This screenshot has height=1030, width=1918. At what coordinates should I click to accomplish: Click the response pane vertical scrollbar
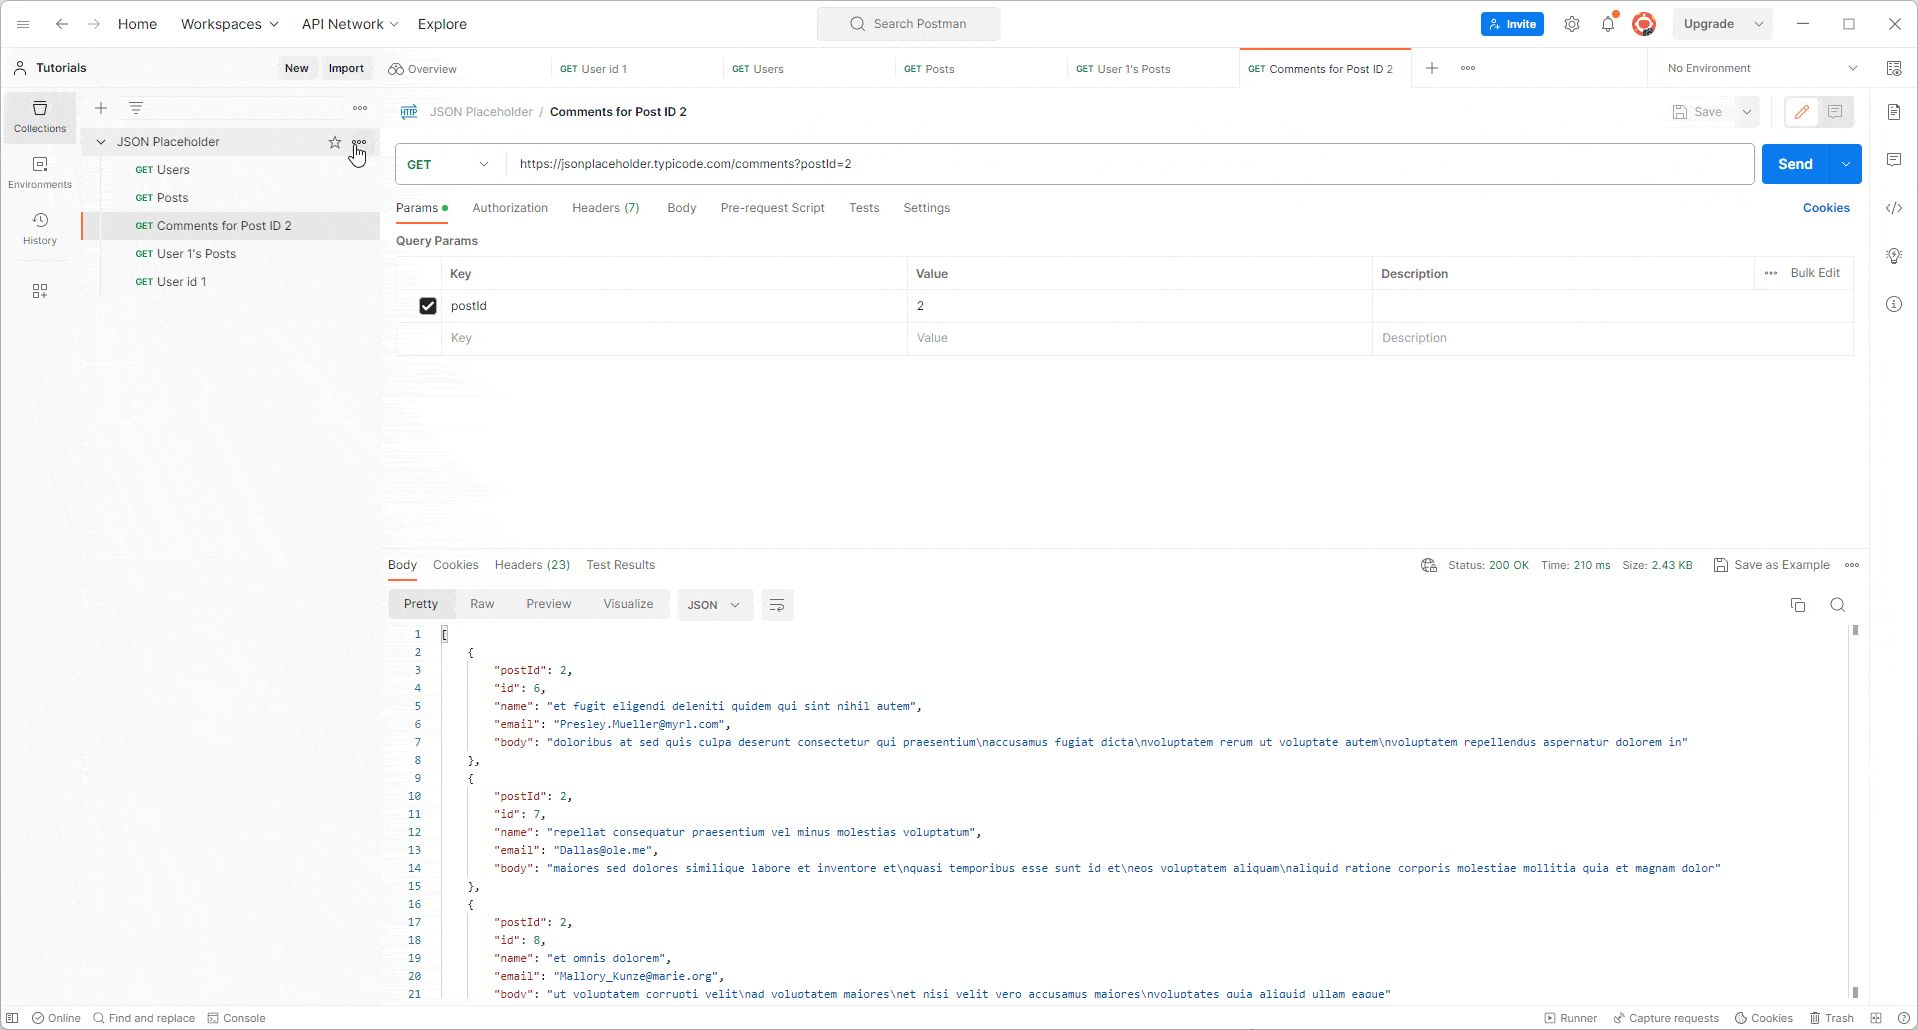[1855, 810]
